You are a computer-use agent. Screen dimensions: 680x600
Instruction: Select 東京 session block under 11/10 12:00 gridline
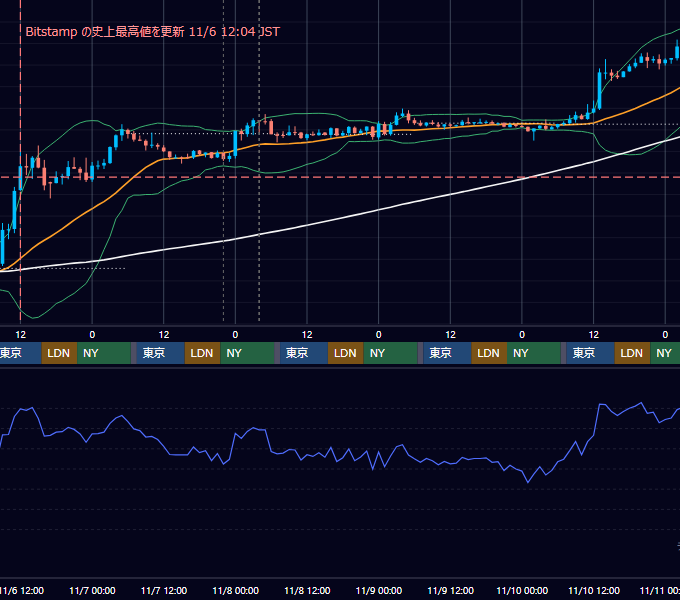590,353
